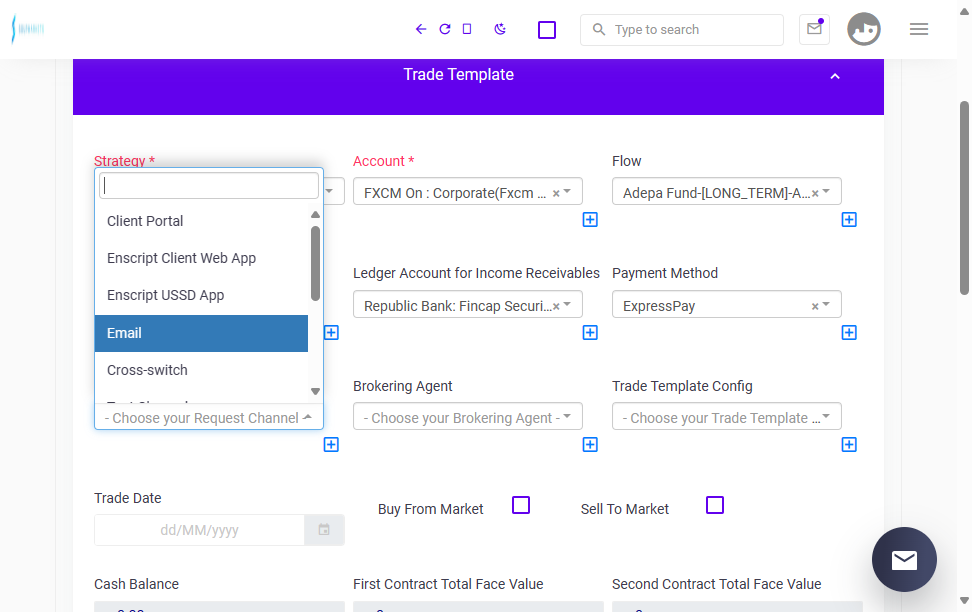Open the Flow dropdown
The width and height of the screenshot is (972, 612).
pos(727,192)
